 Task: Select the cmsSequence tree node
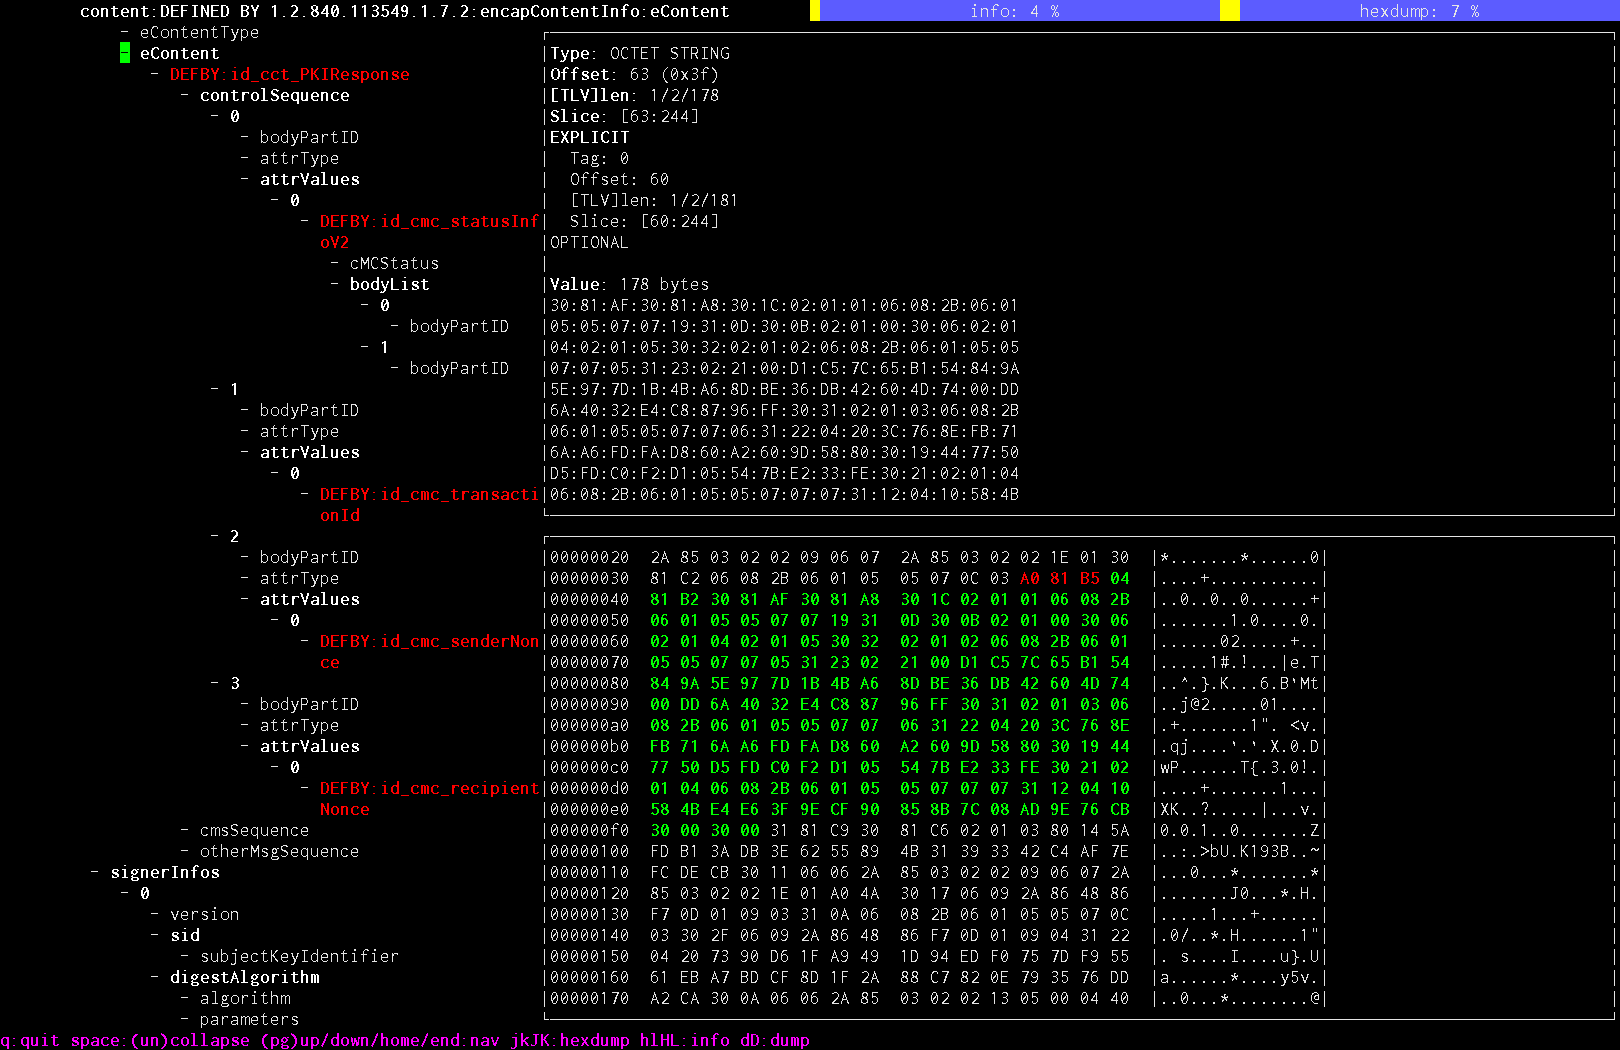(254, 830)
